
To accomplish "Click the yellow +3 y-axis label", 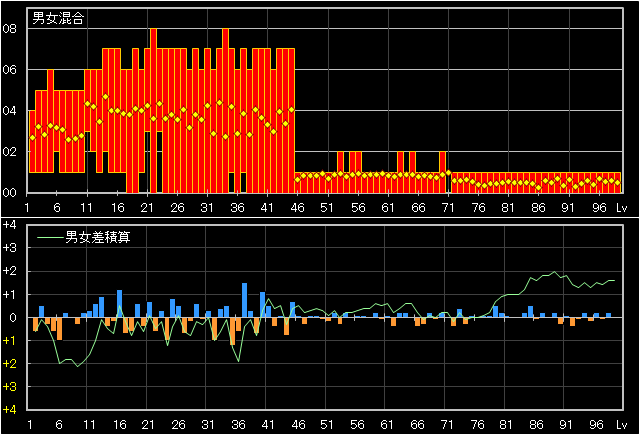I will coord(9,386).
